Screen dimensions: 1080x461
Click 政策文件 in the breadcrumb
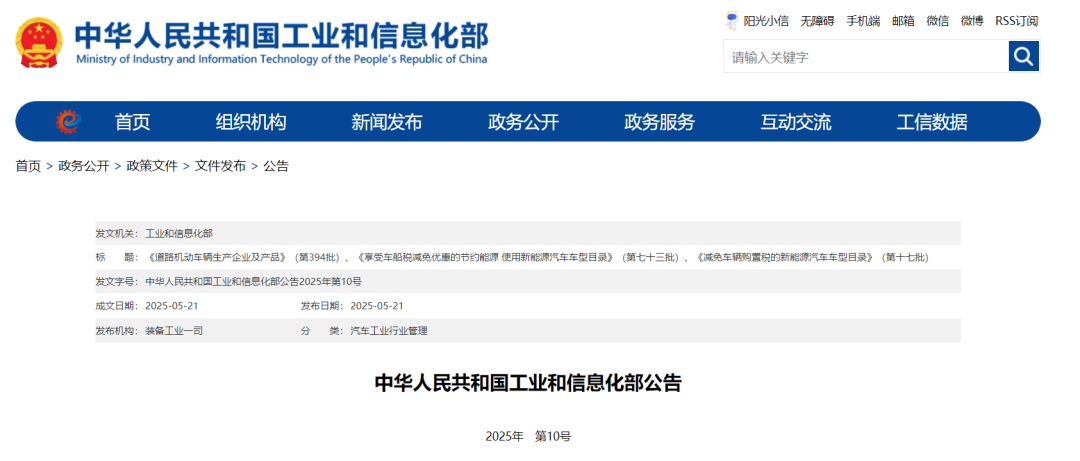point(152,166)
